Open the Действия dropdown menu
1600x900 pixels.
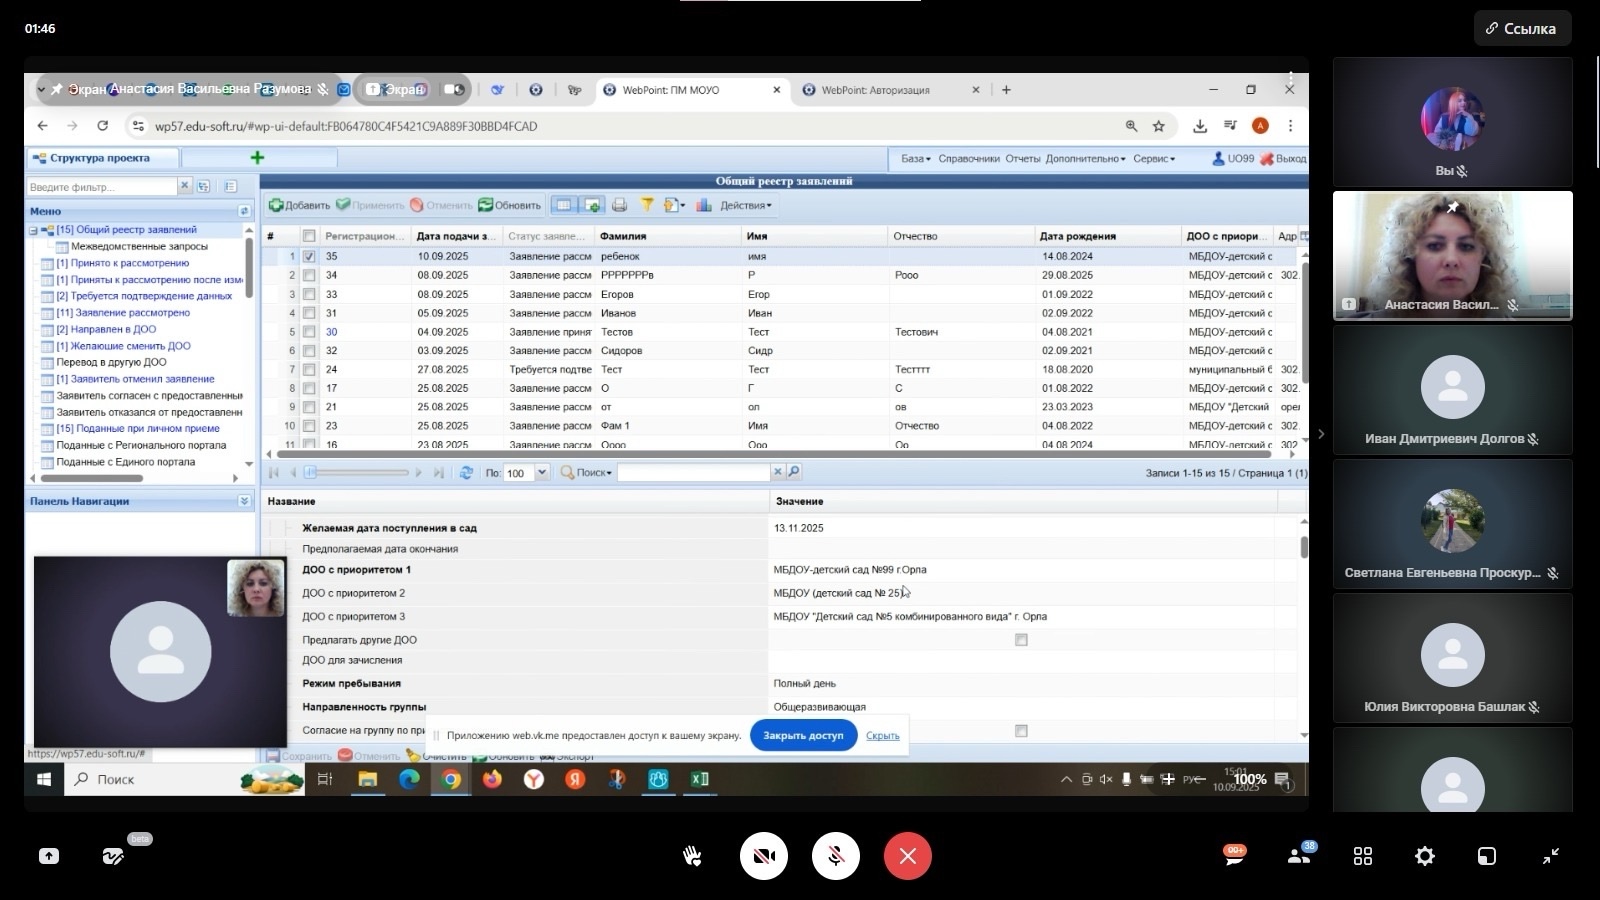(745, 205)
